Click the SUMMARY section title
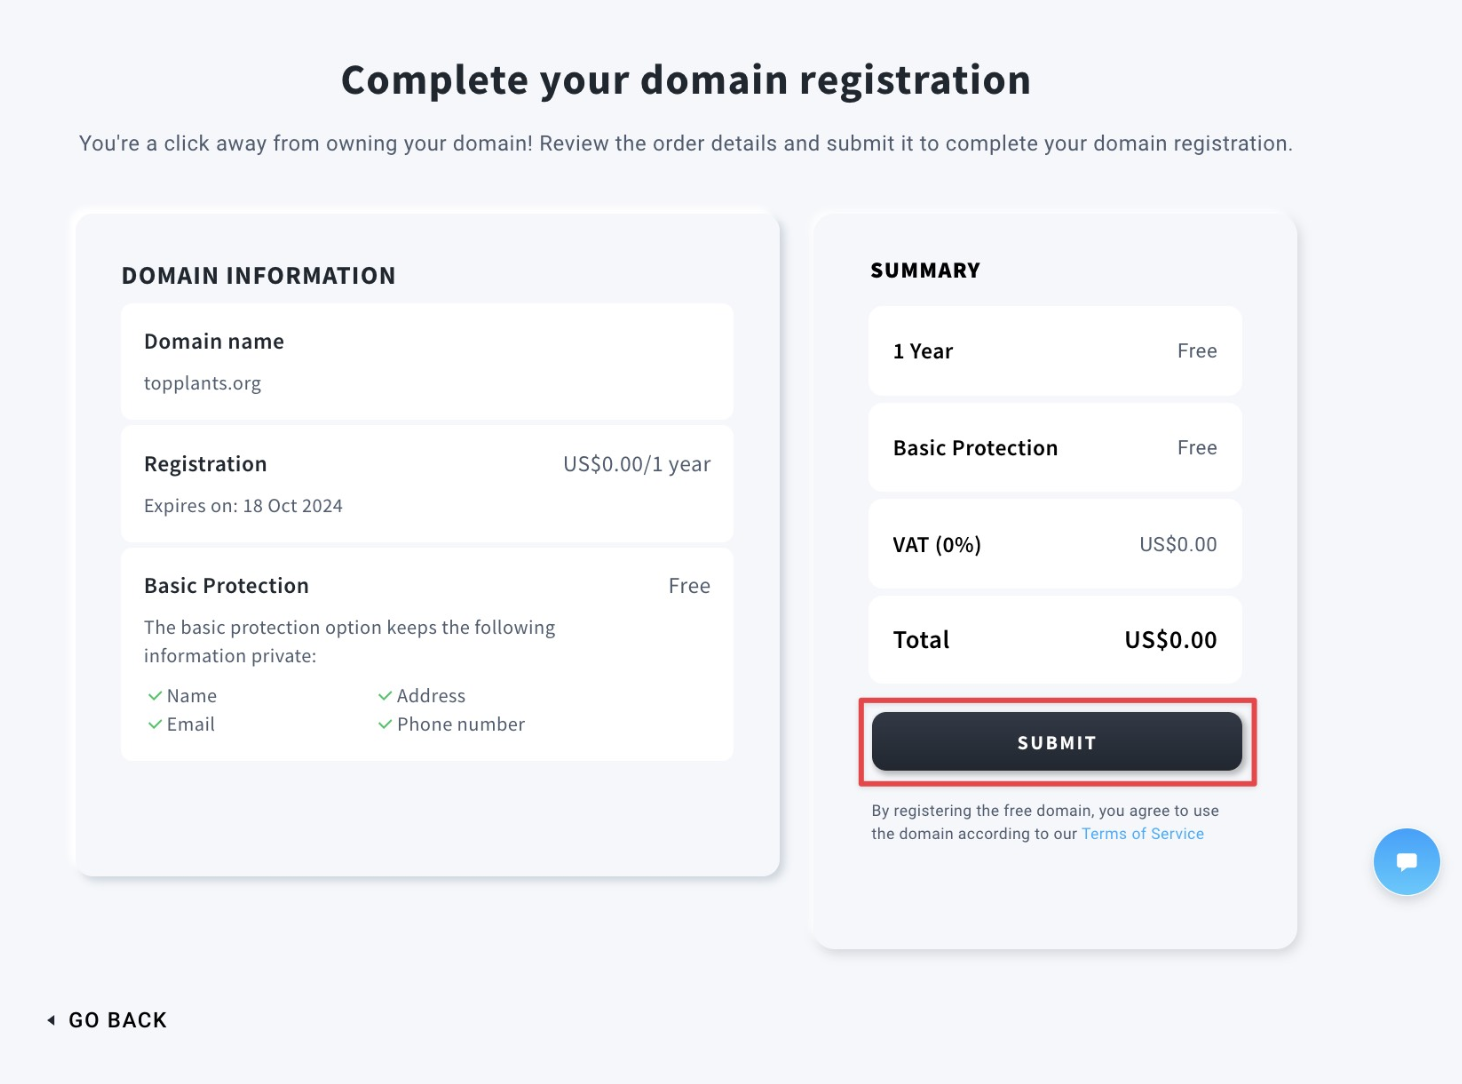The image size is (1462, 1084). (x=925, y=271)
